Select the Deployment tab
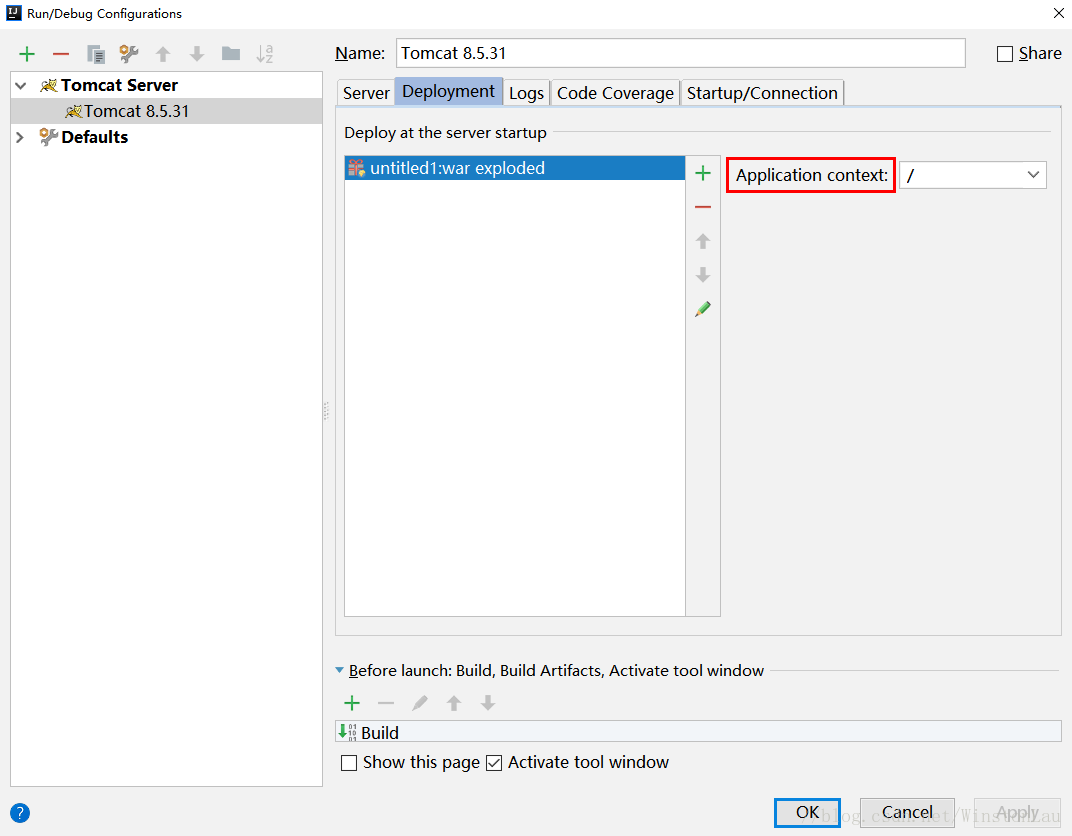 (x=448, y=92)
